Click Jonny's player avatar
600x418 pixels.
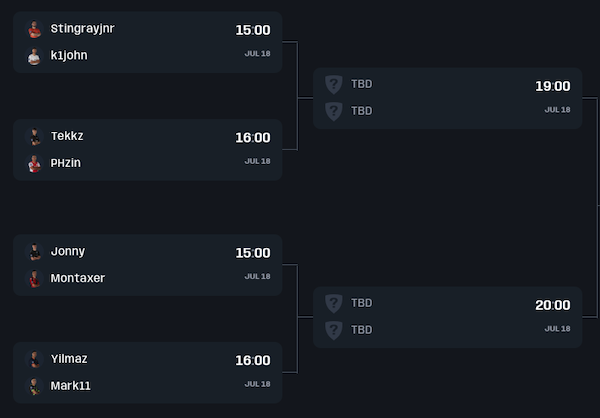[x=34, y=252]
